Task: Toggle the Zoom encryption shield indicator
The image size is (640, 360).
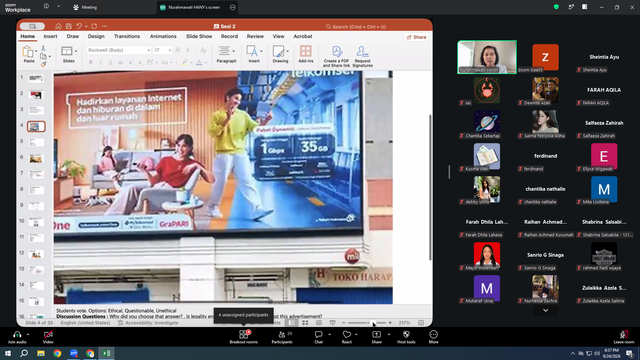Action: pyautogui.click(x=556, y=7)
